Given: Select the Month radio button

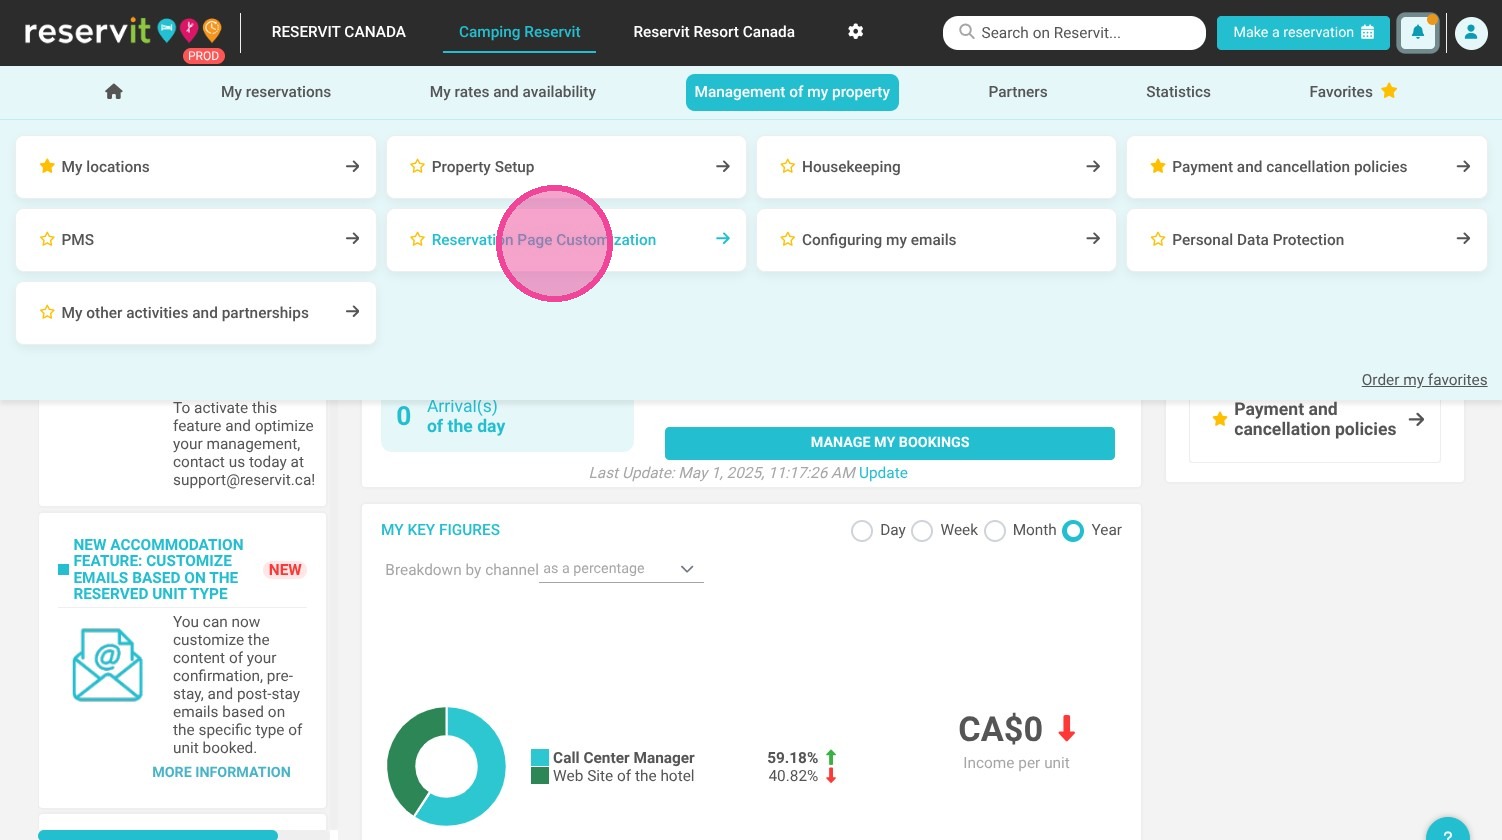Looking at the screenshot, I should click(x=995, y=531).
